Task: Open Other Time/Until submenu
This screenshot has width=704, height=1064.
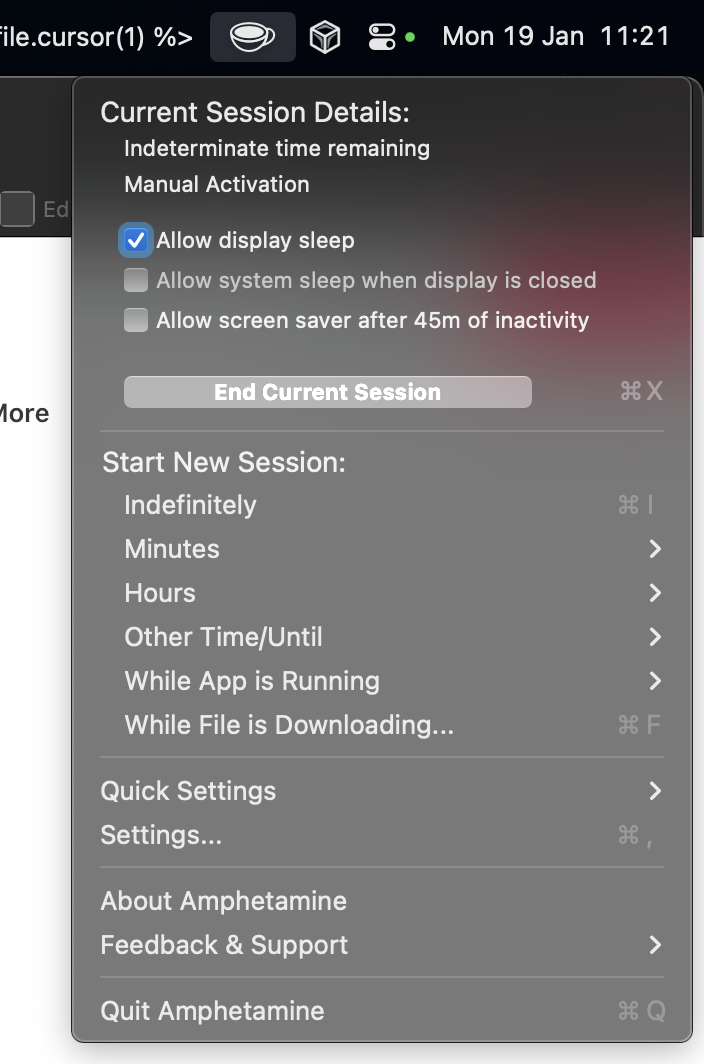Action: pyautogui.click(x=223, y=637)
